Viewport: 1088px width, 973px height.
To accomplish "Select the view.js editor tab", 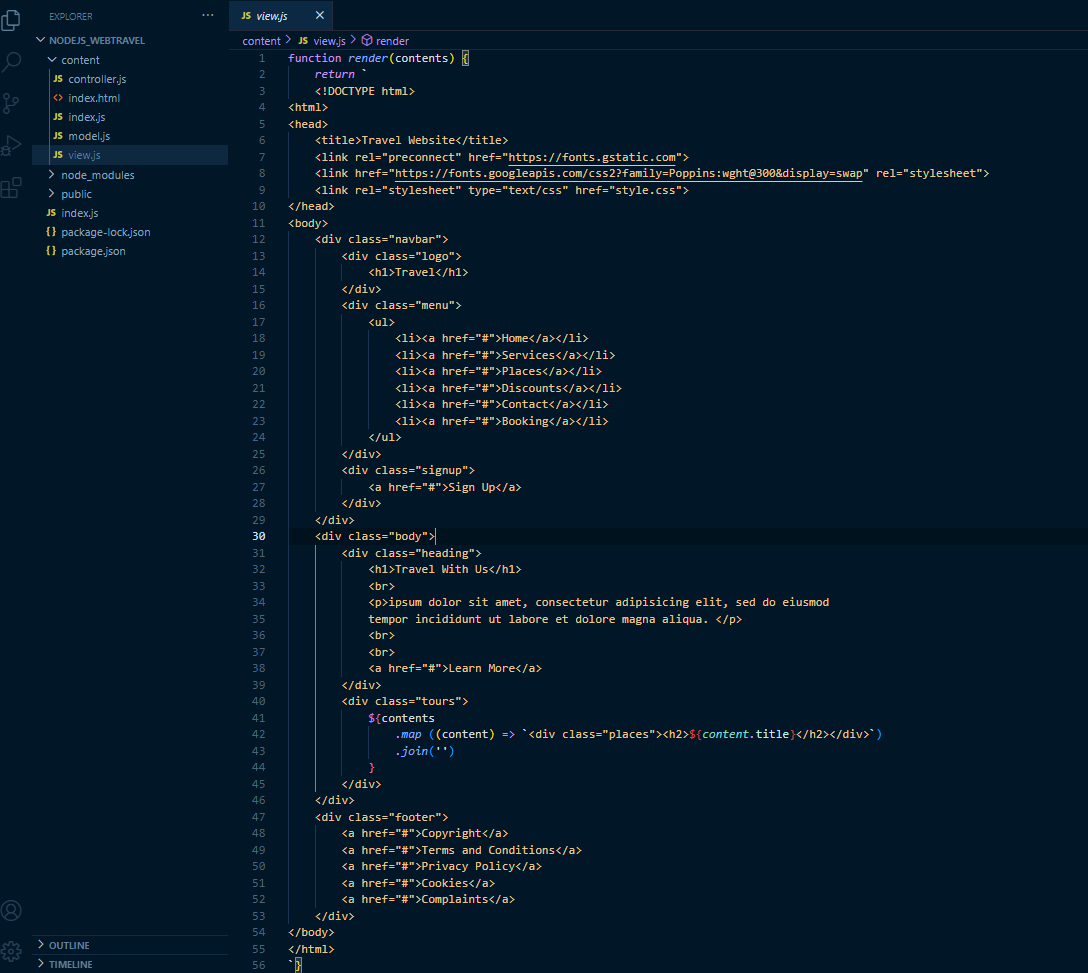I will pos(272,16).
